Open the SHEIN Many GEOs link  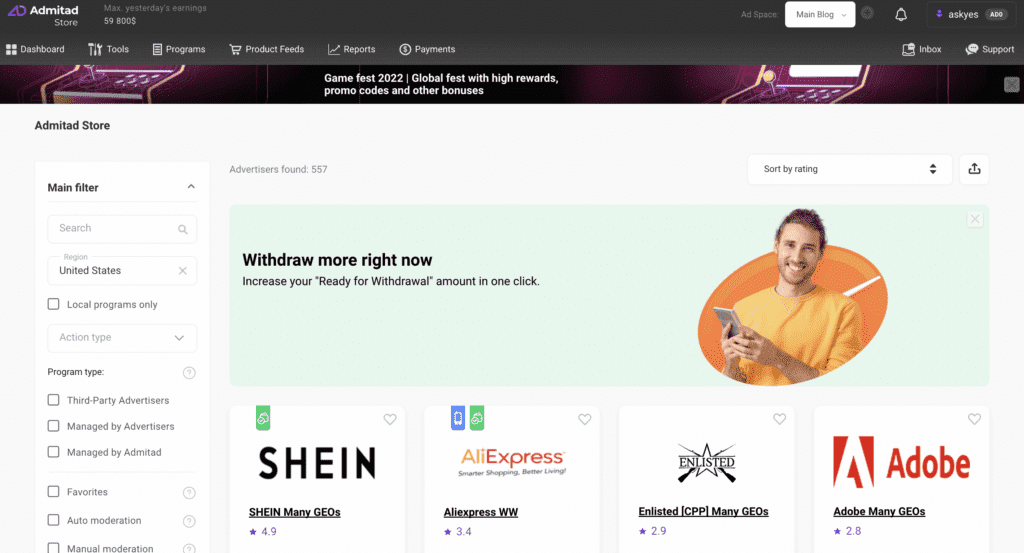click(x=295, y=512)
